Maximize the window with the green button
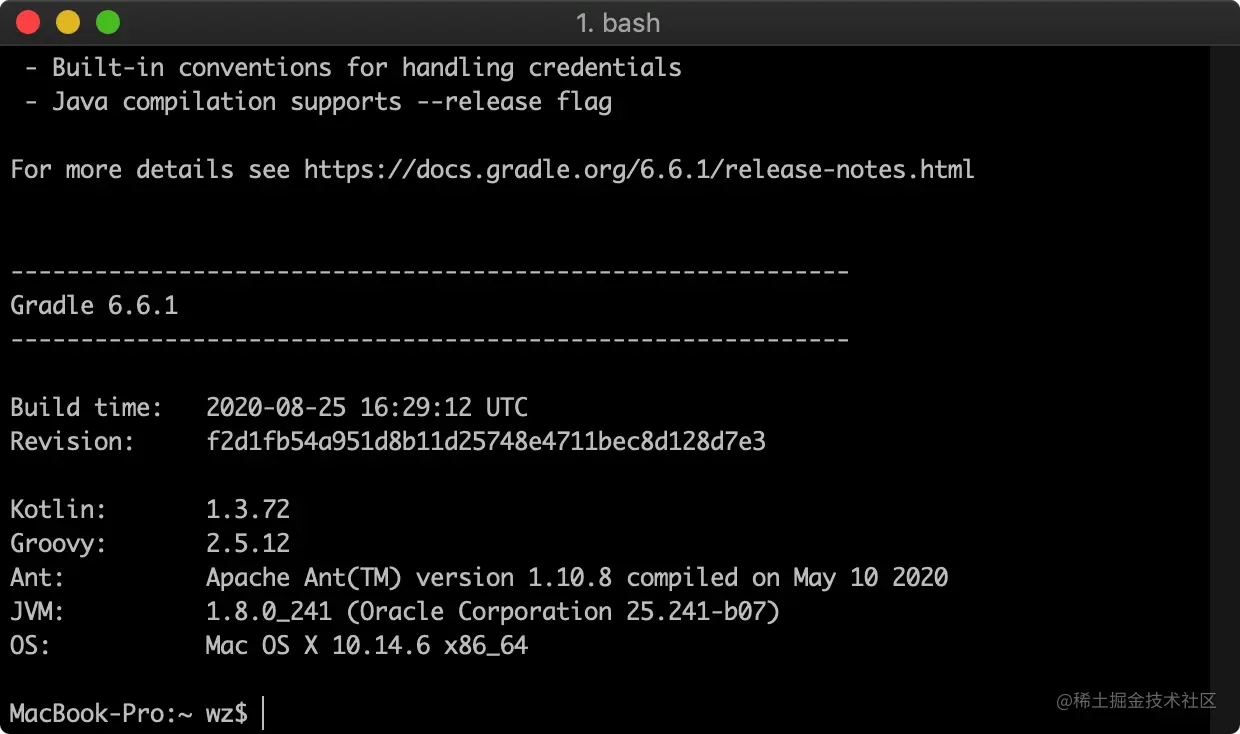This screenshot has height=734, width=1240. pos(107,22)
